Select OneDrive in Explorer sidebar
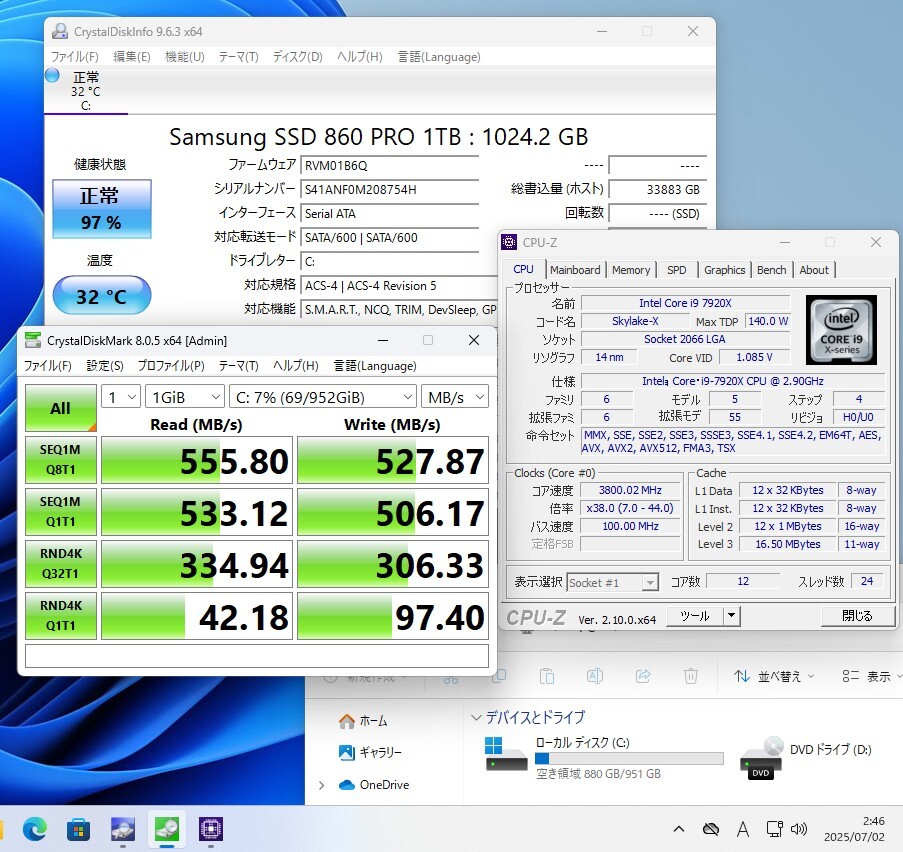Screen dimensions: 903x852 (x=374, y=785)
